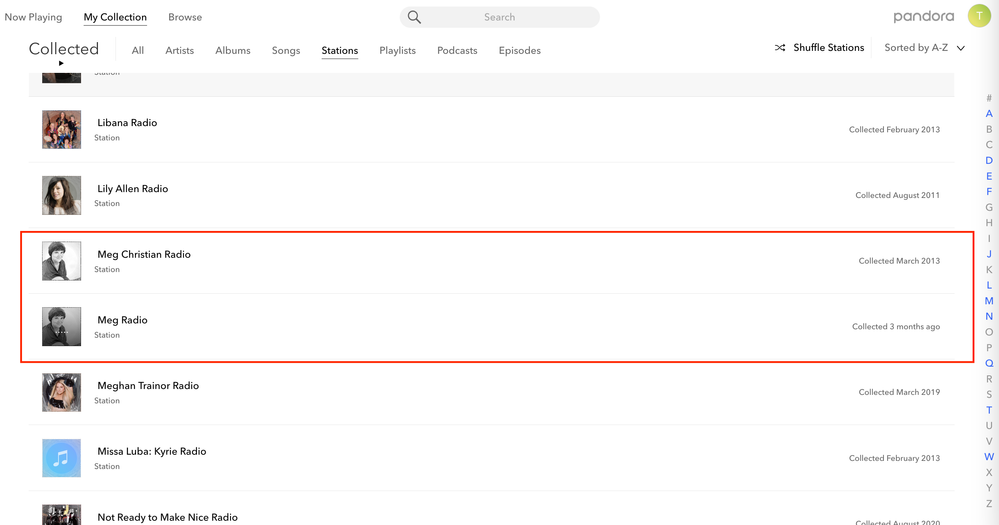Click 'Collected March 2013' on Meg Christian row

click(x=899, y=261)
